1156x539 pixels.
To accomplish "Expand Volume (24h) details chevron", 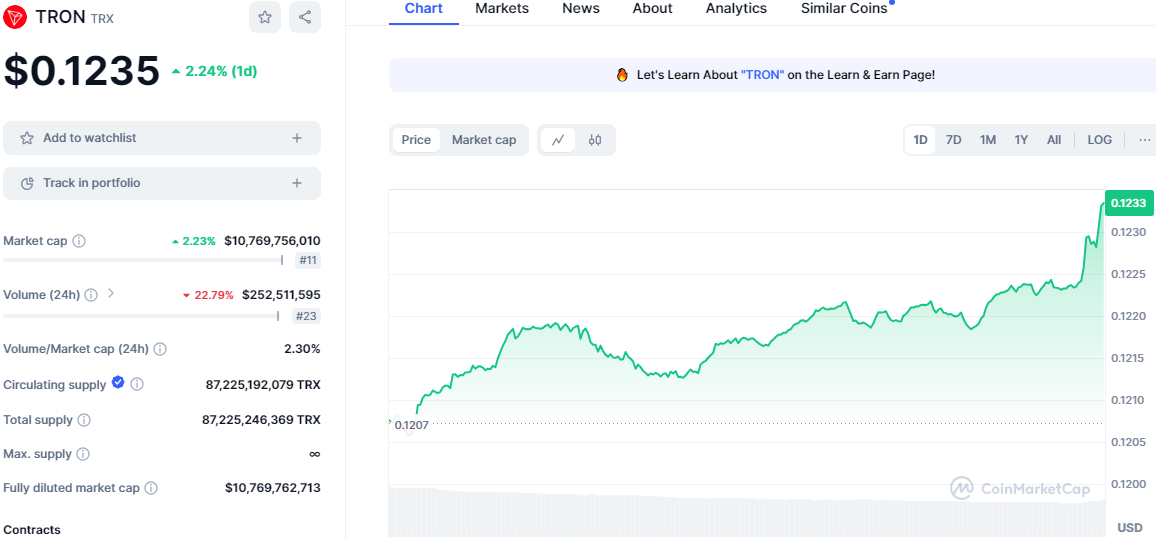I will coord(111,294).
